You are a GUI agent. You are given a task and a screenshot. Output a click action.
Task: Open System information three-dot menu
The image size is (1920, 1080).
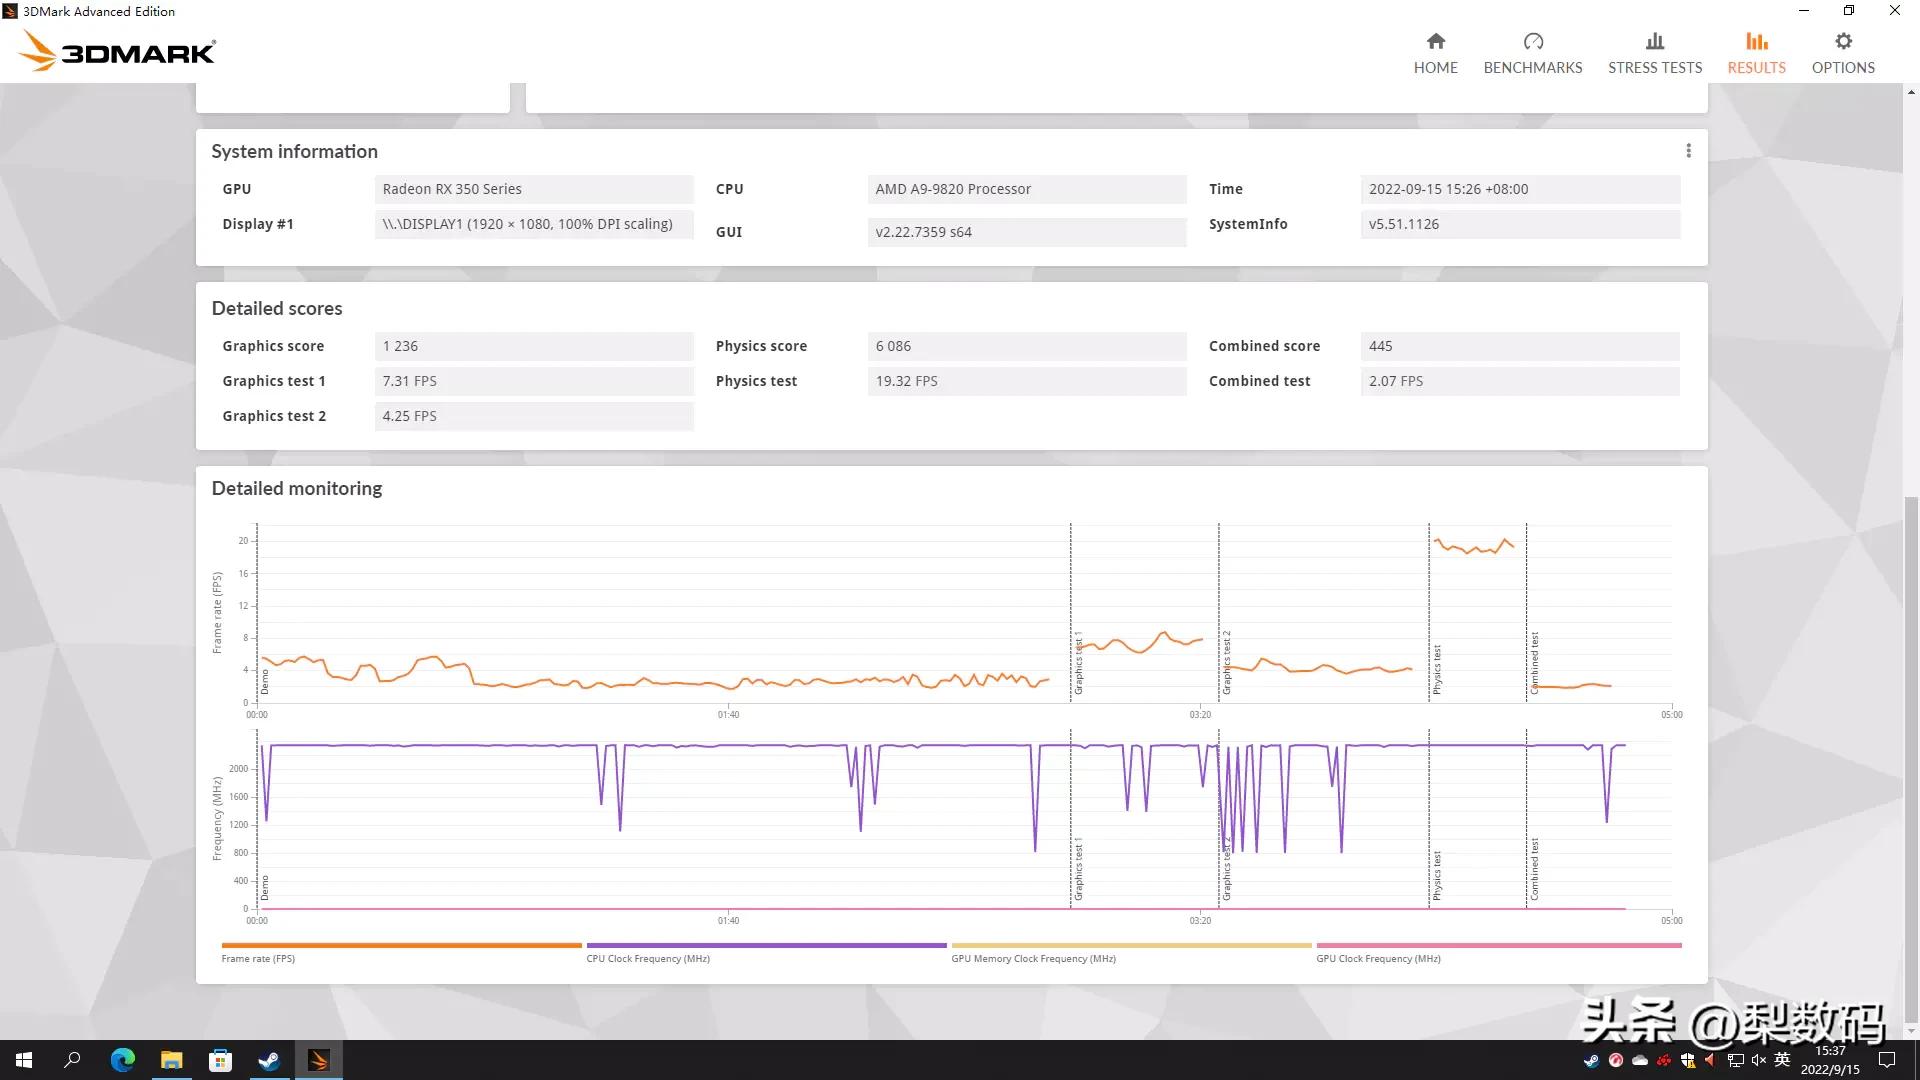1688,151
